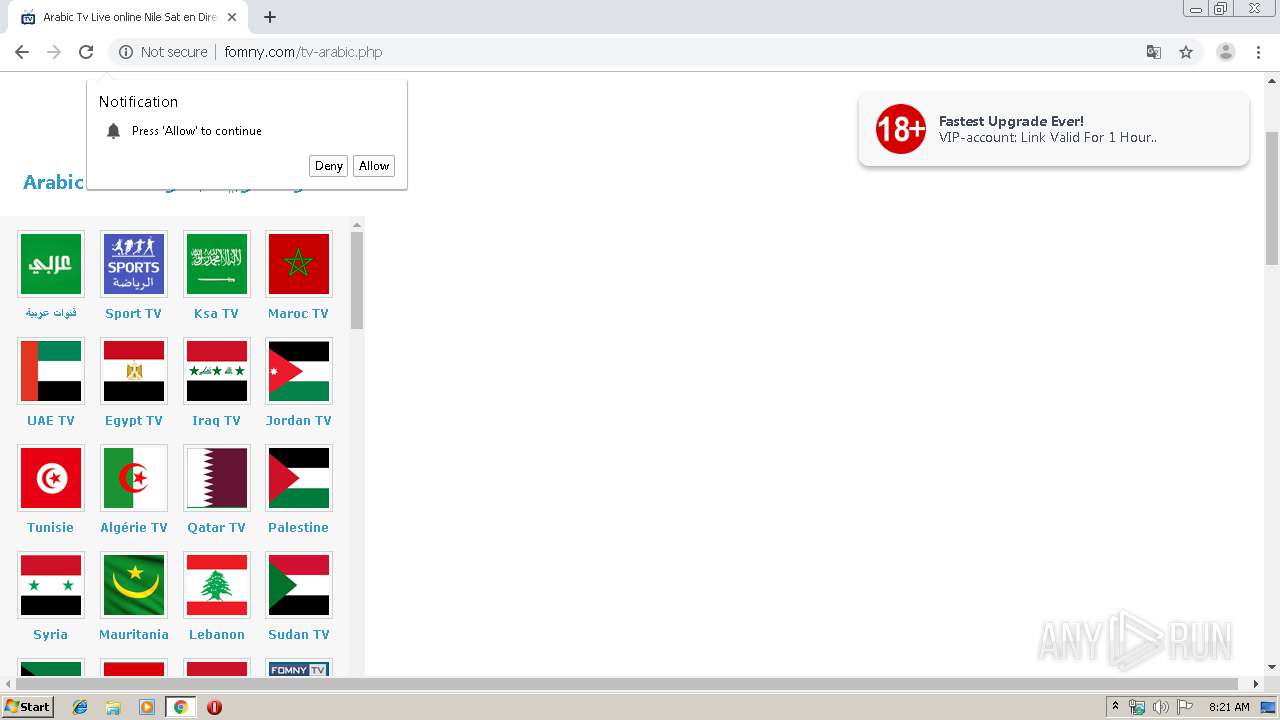Image resolution: width=1280 pixels, height=720 pixels.
Task: Click the Sport TV text link
Action: tap(133, 313)
